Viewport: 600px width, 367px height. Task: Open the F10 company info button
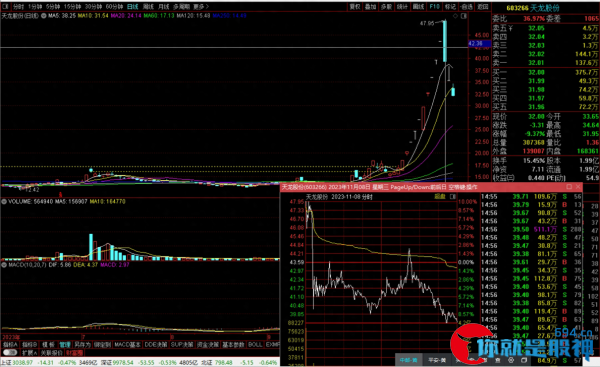click(x=434, y=7)
